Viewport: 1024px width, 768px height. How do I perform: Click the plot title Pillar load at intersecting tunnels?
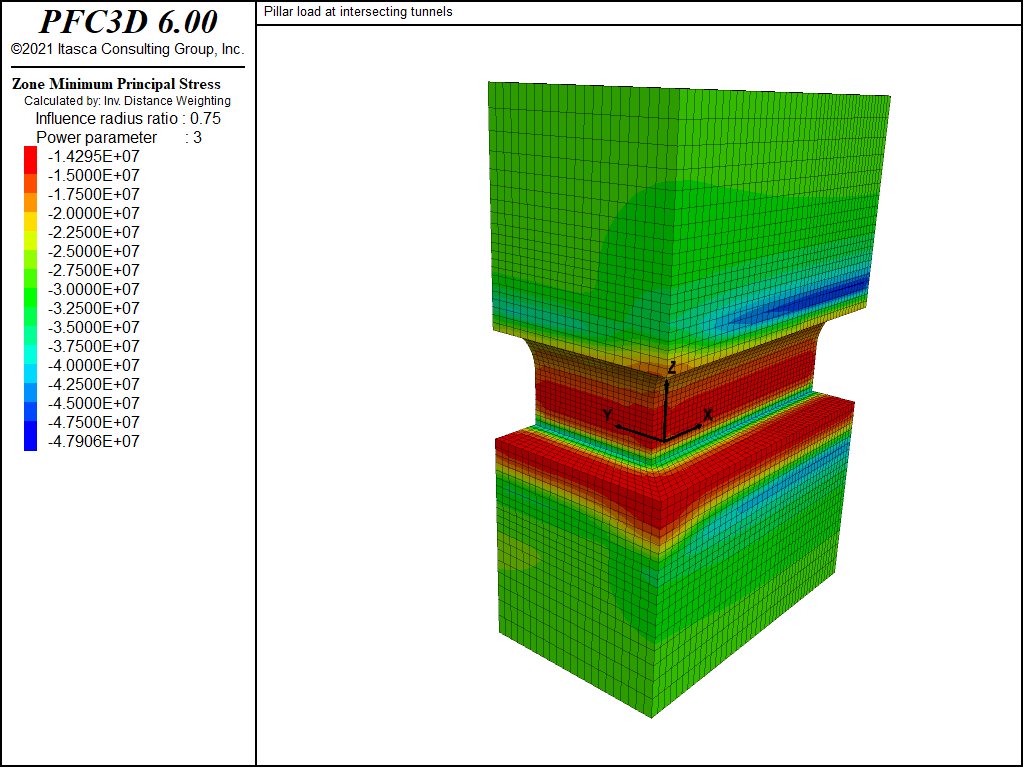pos(358,12)
